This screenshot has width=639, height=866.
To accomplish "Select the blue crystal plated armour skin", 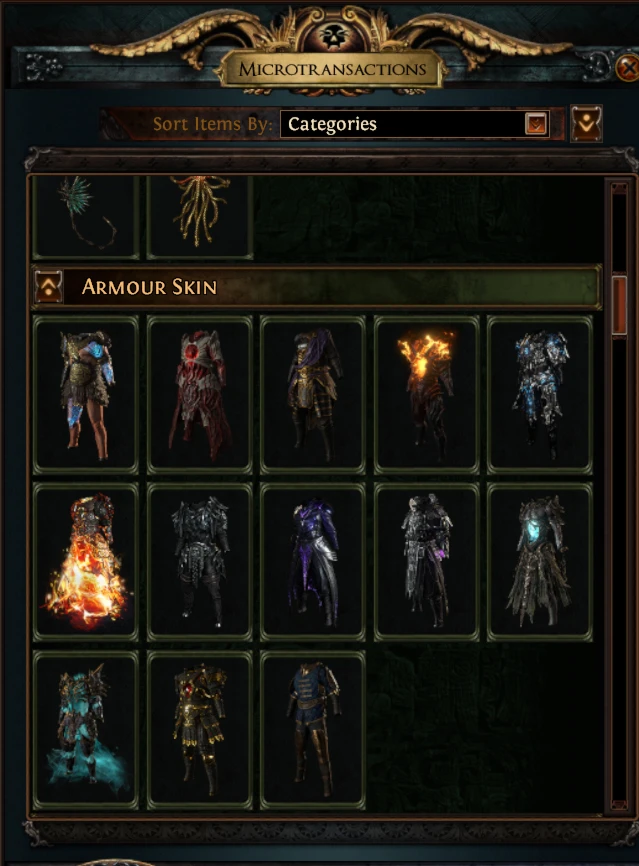I will coord(540,395).
